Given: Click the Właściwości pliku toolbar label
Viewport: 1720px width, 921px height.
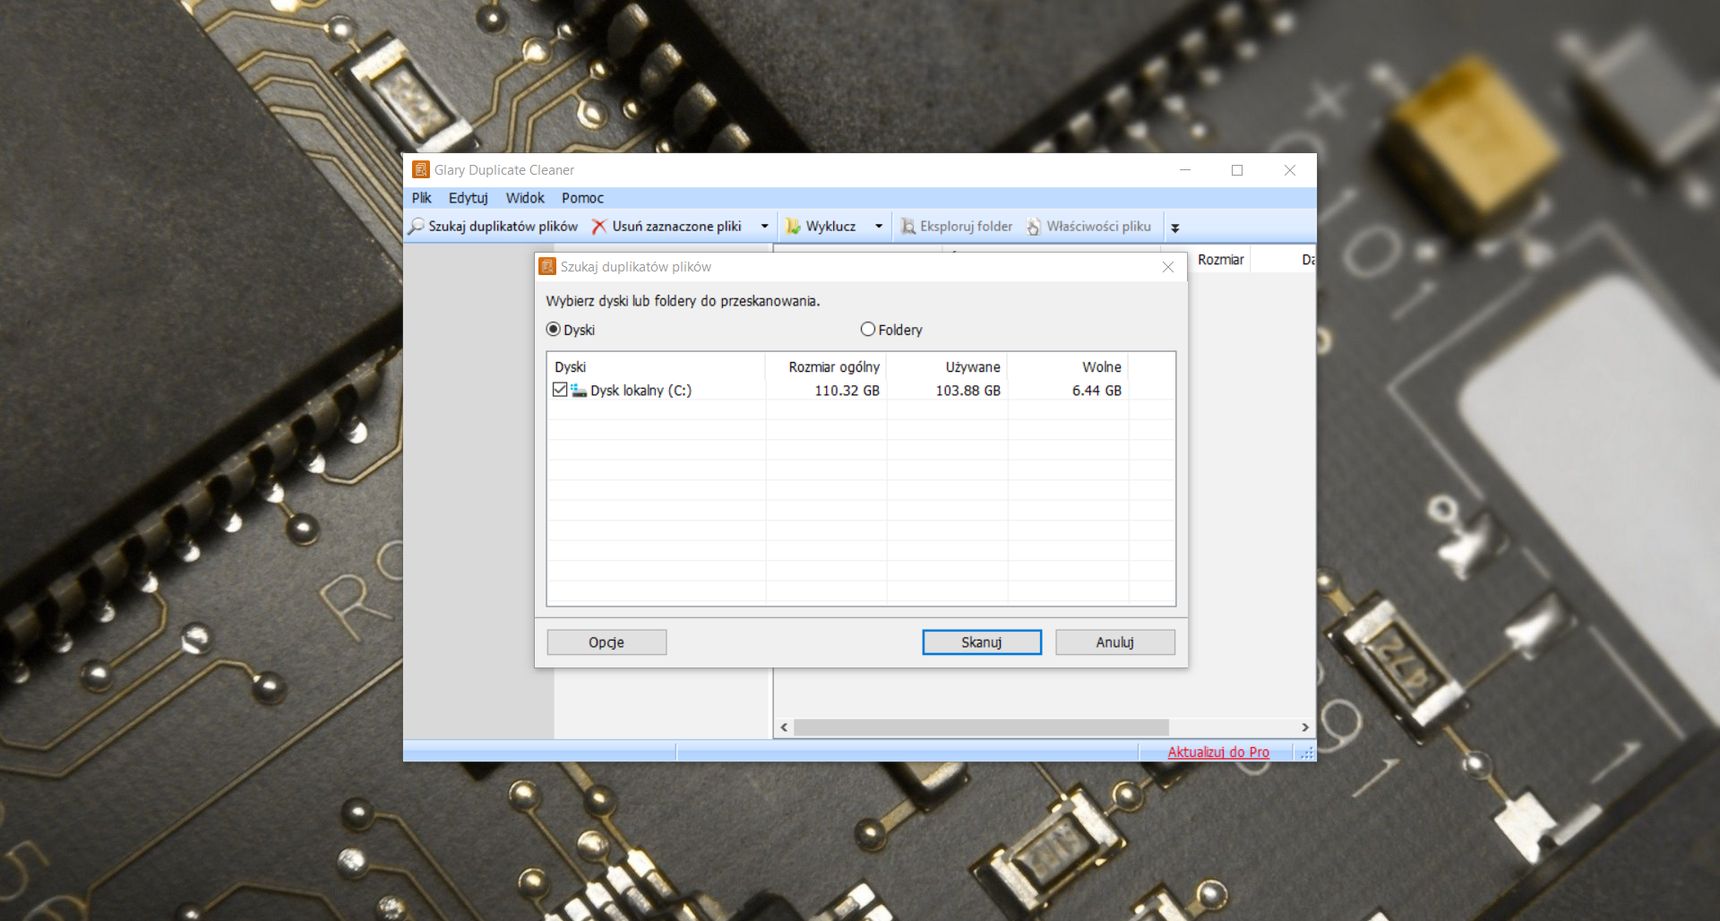Looking at the screenshot, I should [1099, 227].
